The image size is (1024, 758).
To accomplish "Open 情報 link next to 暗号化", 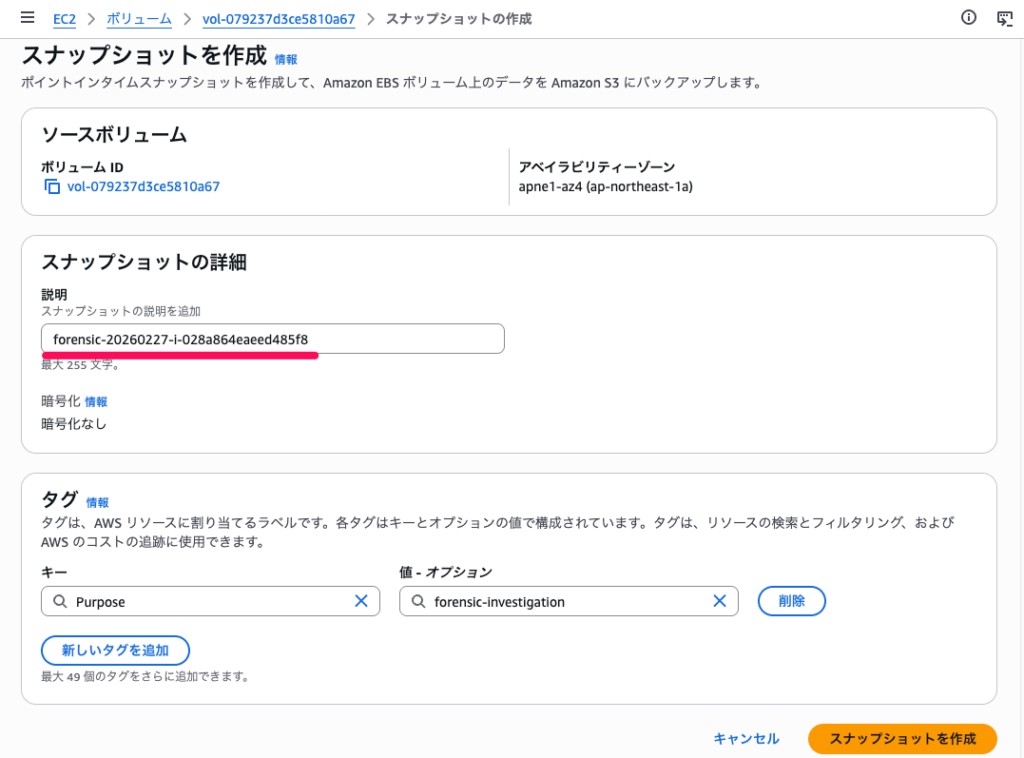I will 96,401.
